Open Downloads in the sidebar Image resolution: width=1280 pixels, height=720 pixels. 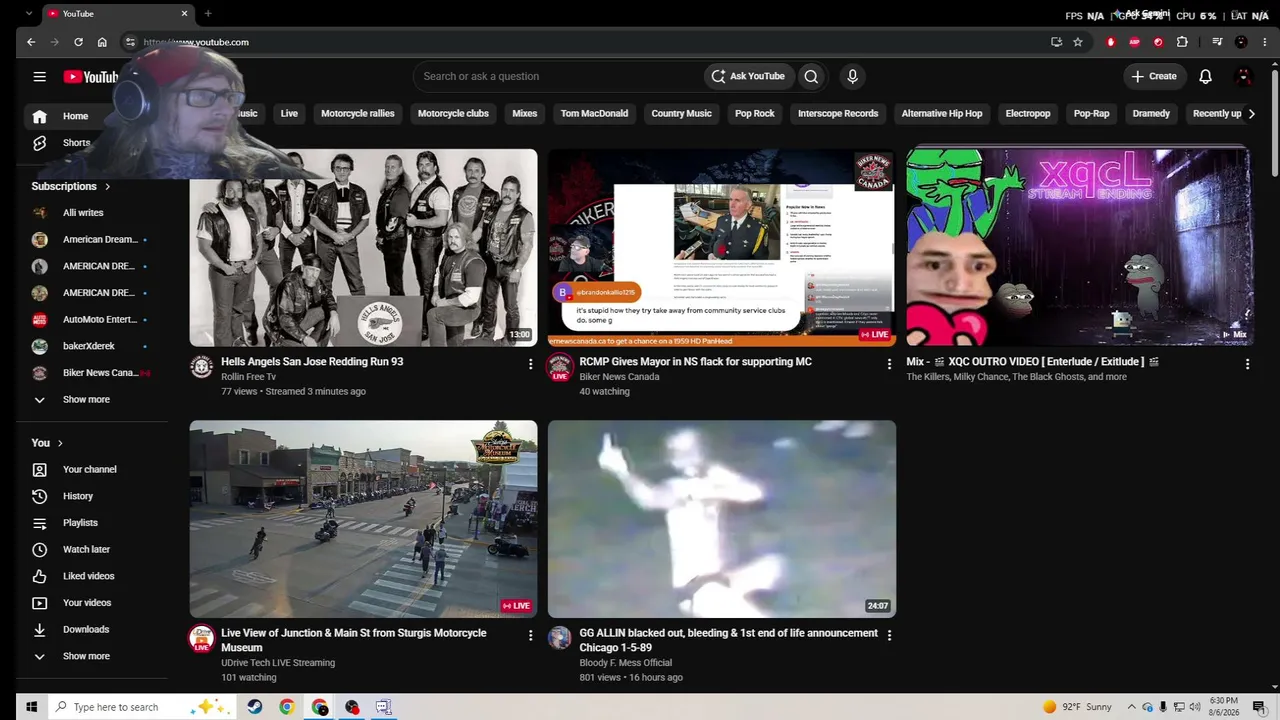coord(92,629)
